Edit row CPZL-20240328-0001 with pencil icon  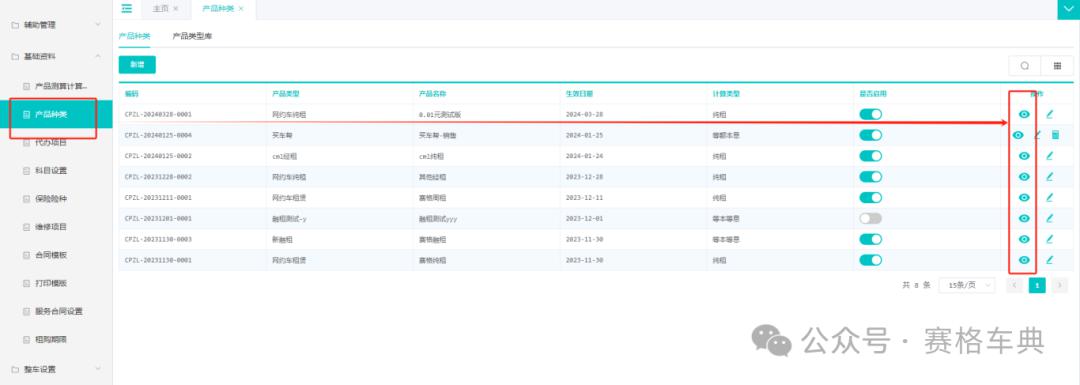(1050, 114)
